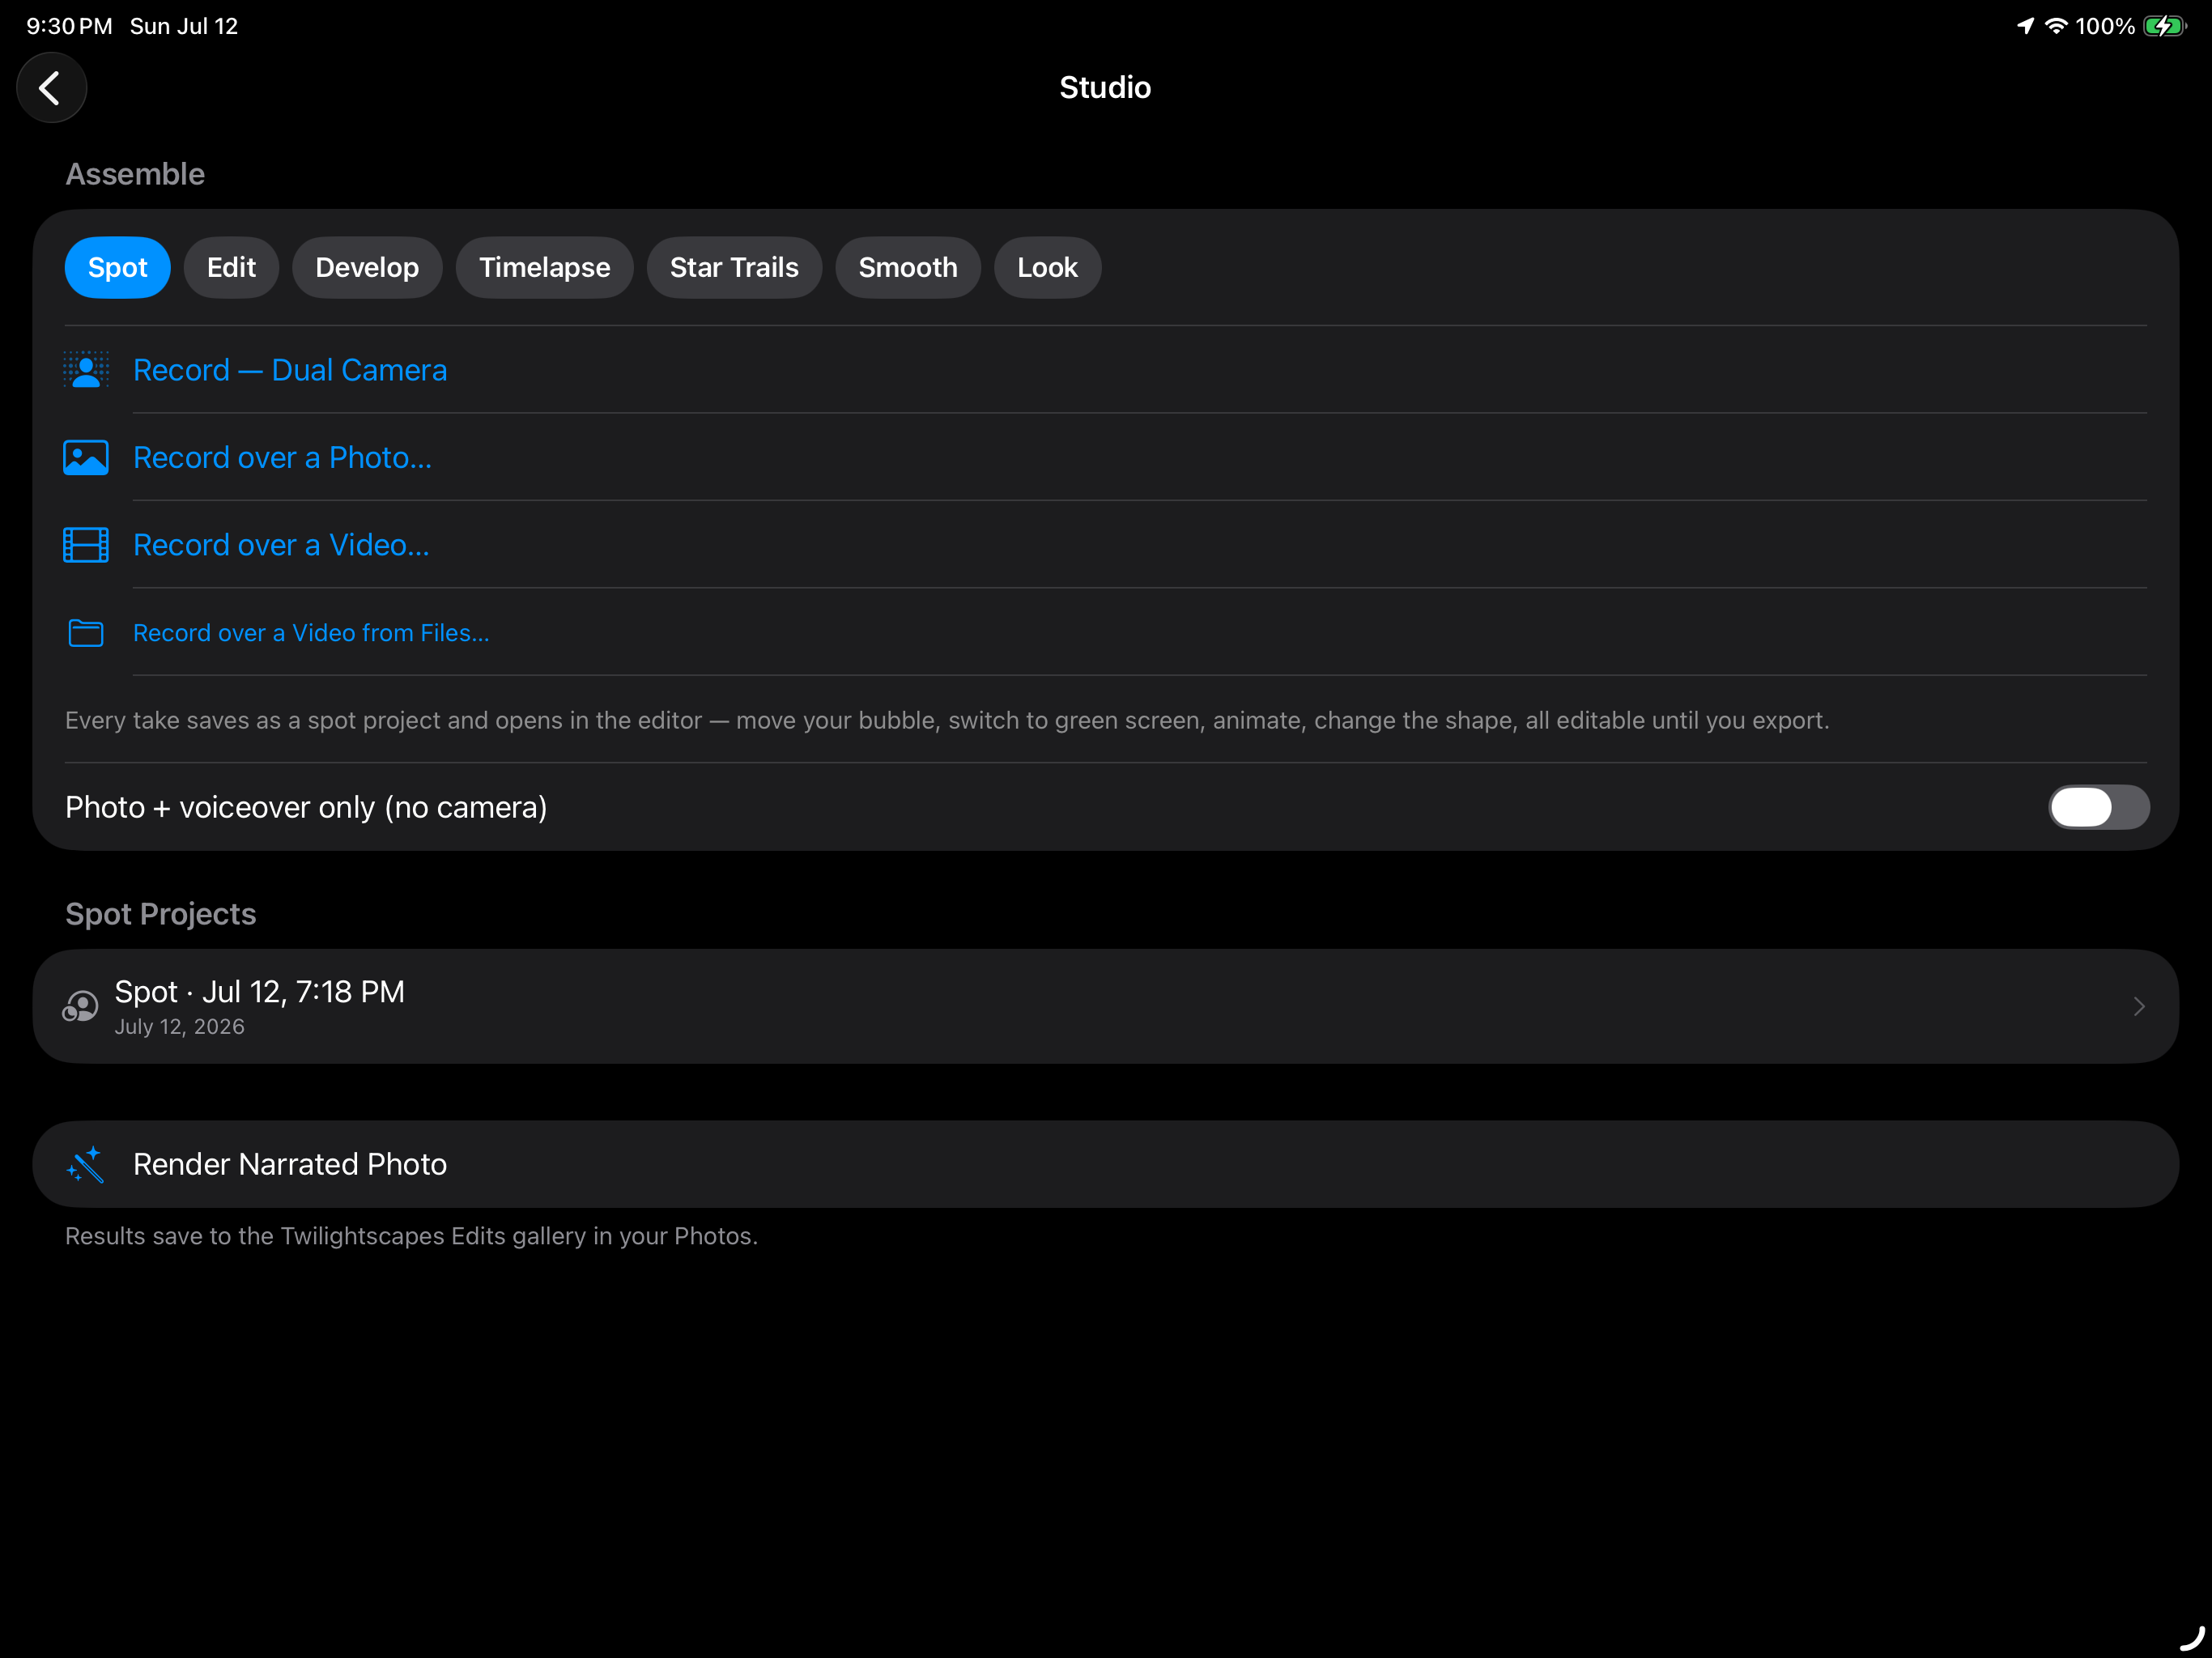Viewport: 2212px width, 1658px height.
Task: Click the Studio title
Action: tap(1105, 88)
